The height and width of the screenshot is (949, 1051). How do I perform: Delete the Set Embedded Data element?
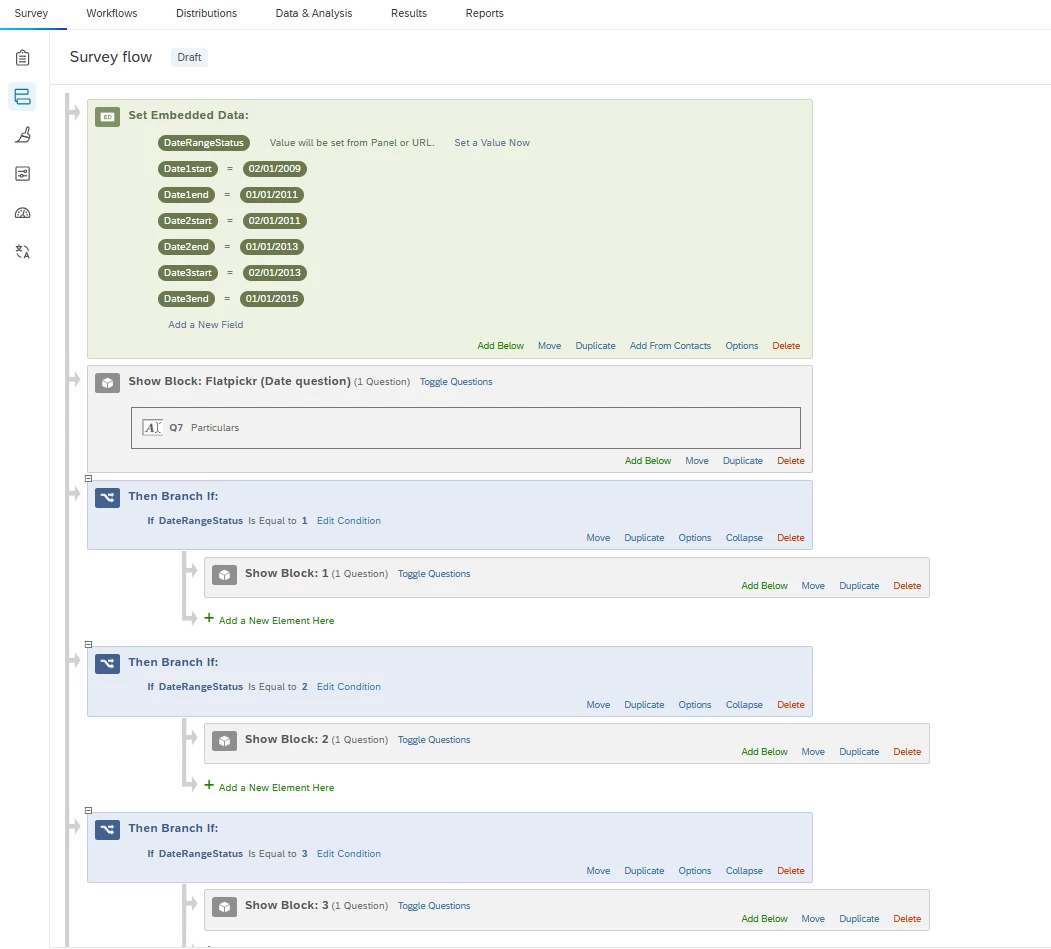tap(786, 346)
